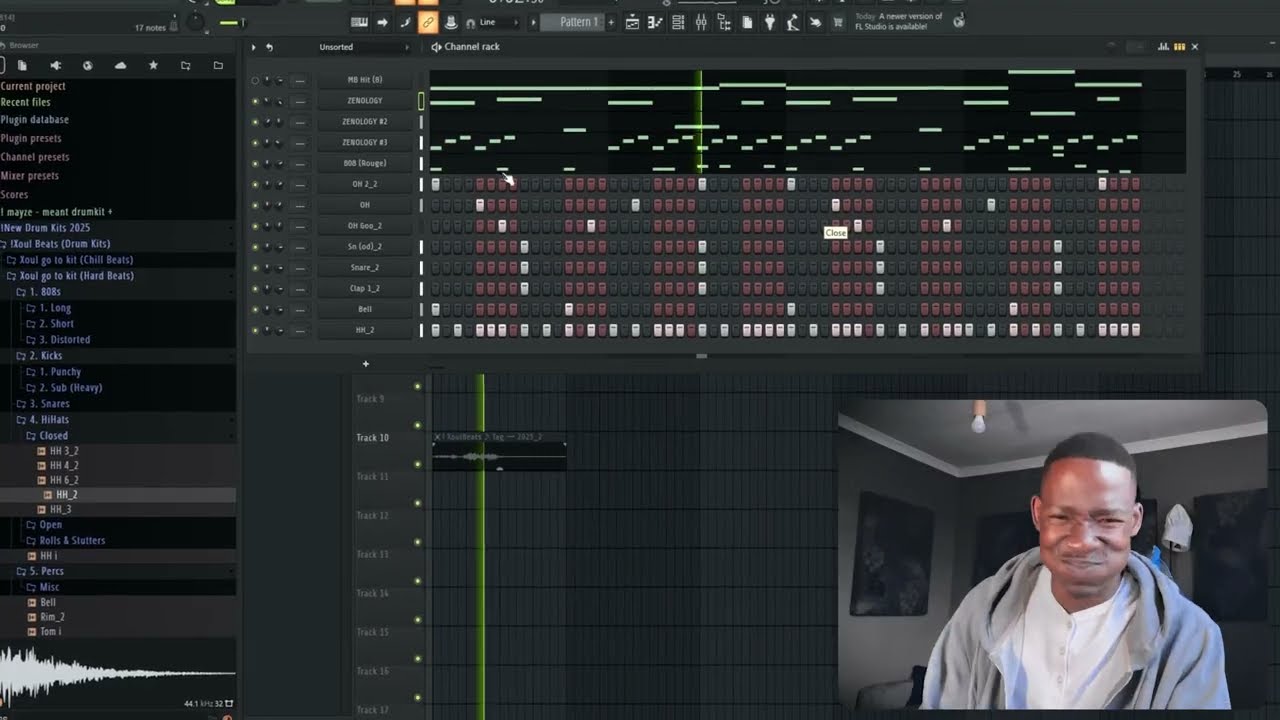Unmute the MB Hit (8) channel
This screenshot has width=1280, height=720.
255,80
